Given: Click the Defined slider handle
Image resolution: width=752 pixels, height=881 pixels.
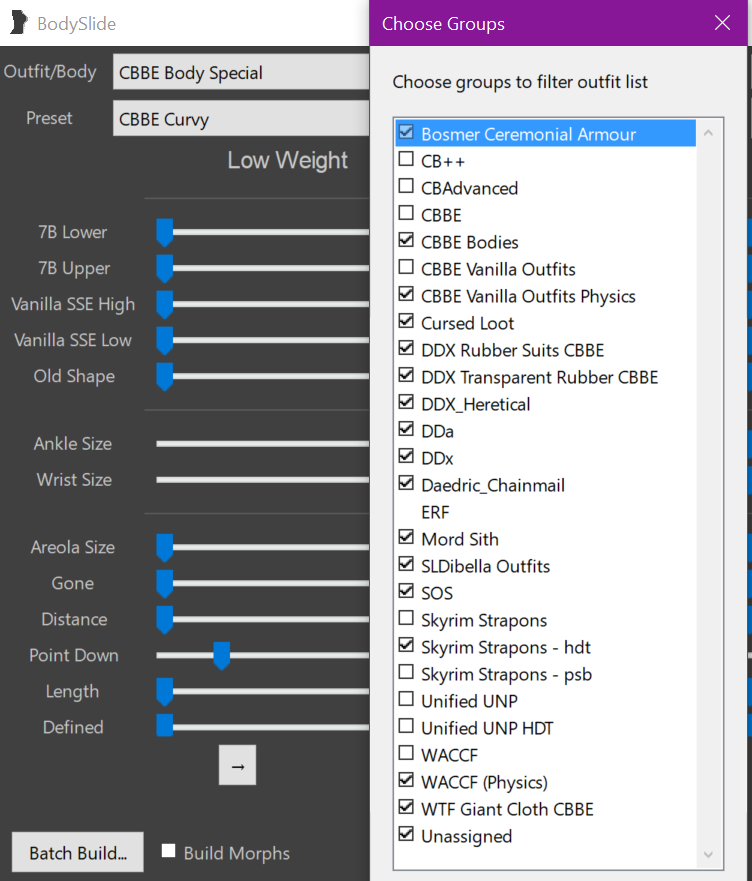Looking at the screenshot, I should (x=165, y=725).
